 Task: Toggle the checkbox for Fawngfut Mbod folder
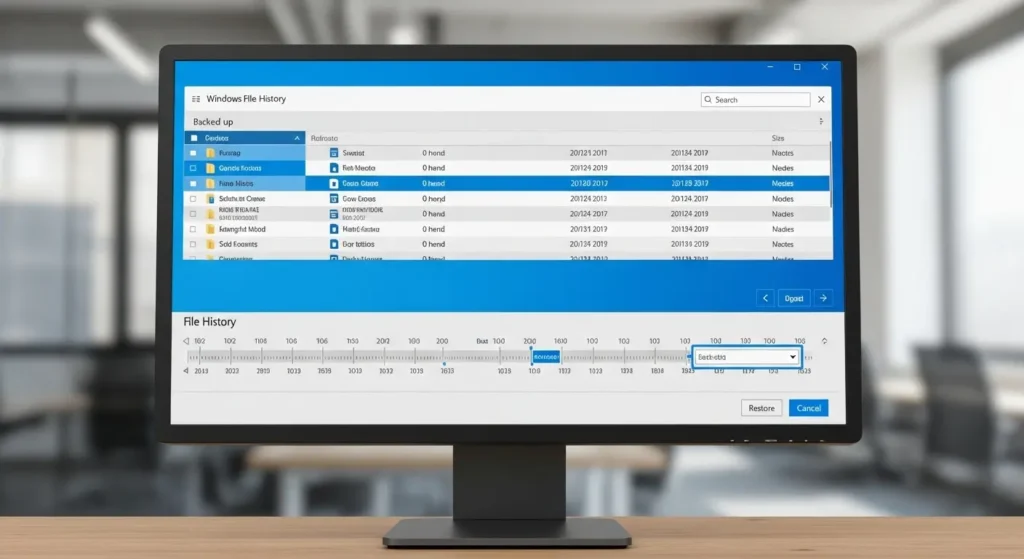click(x=193, y=229)
